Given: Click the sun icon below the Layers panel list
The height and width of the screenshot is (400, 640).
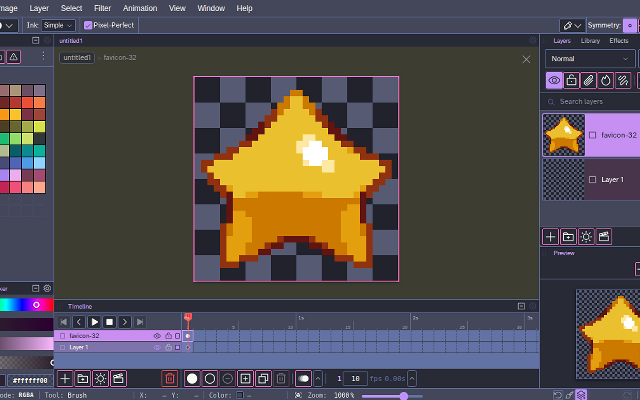Looking at the screenshot, I should pos(586,237).
